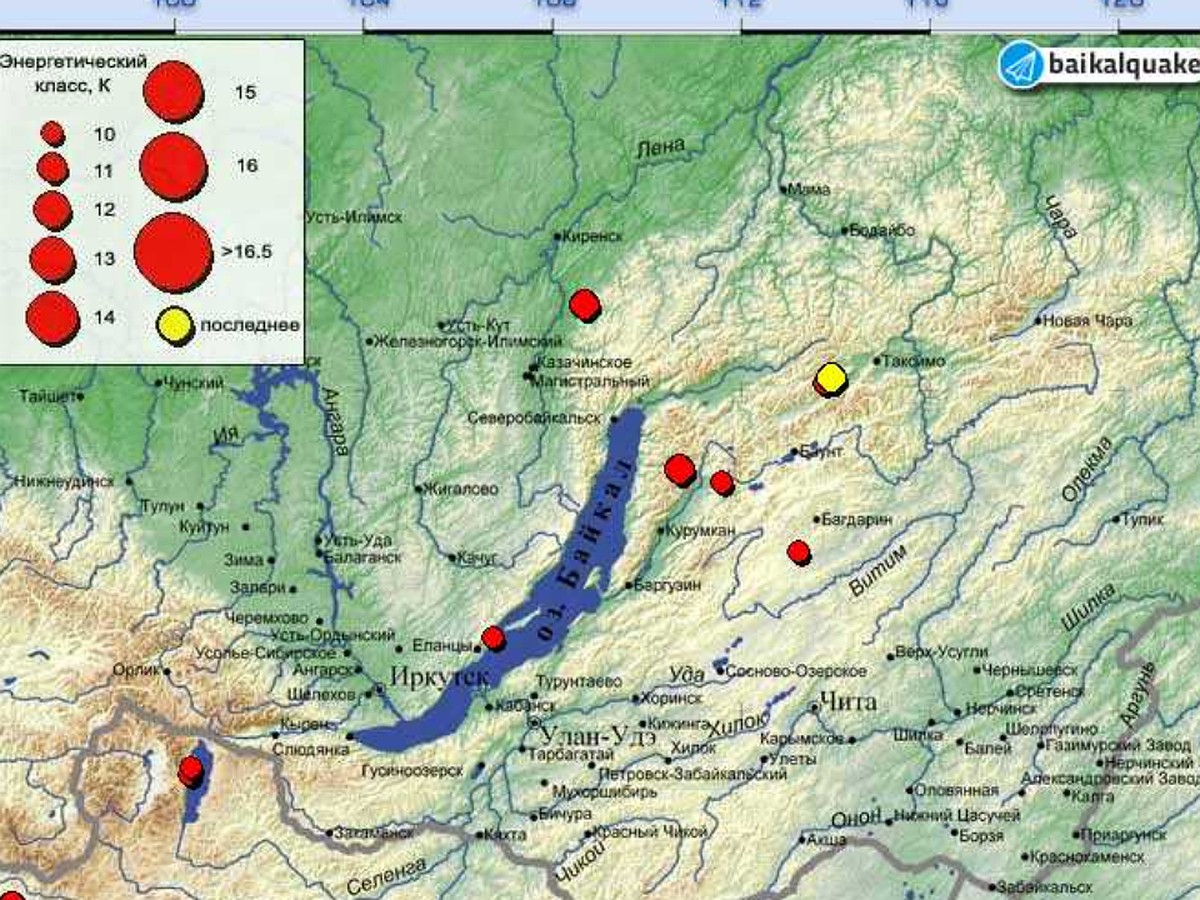Select the red marker on the lake west of Закаменск
This screenshot has width=1200, height=900.
click(x=190, y=772)
